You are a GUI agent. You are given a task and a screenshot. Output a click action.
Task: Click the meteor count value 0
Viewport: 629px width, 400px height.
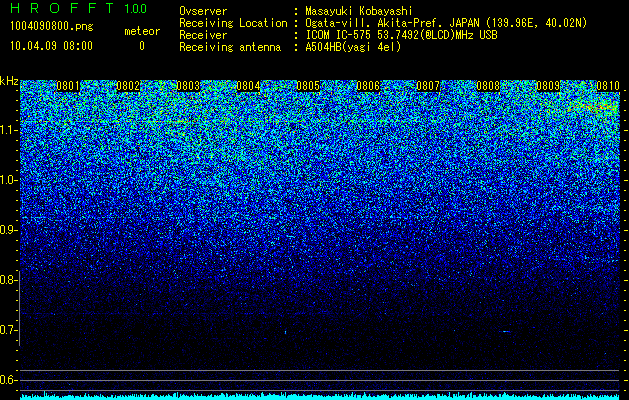(x=142, y=46)
